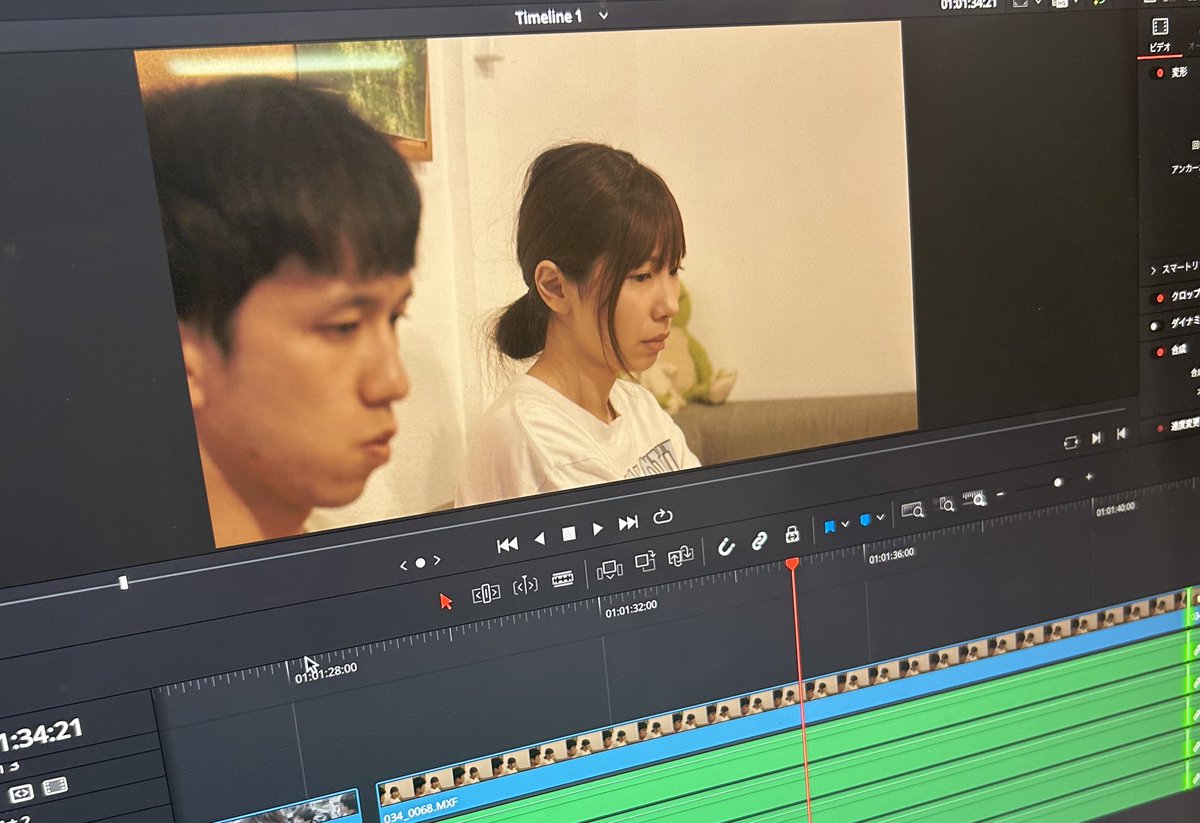Click the Full Extent Zoom icon
The width and height of the screenshot is (1200, 823).
coord(912,510)
